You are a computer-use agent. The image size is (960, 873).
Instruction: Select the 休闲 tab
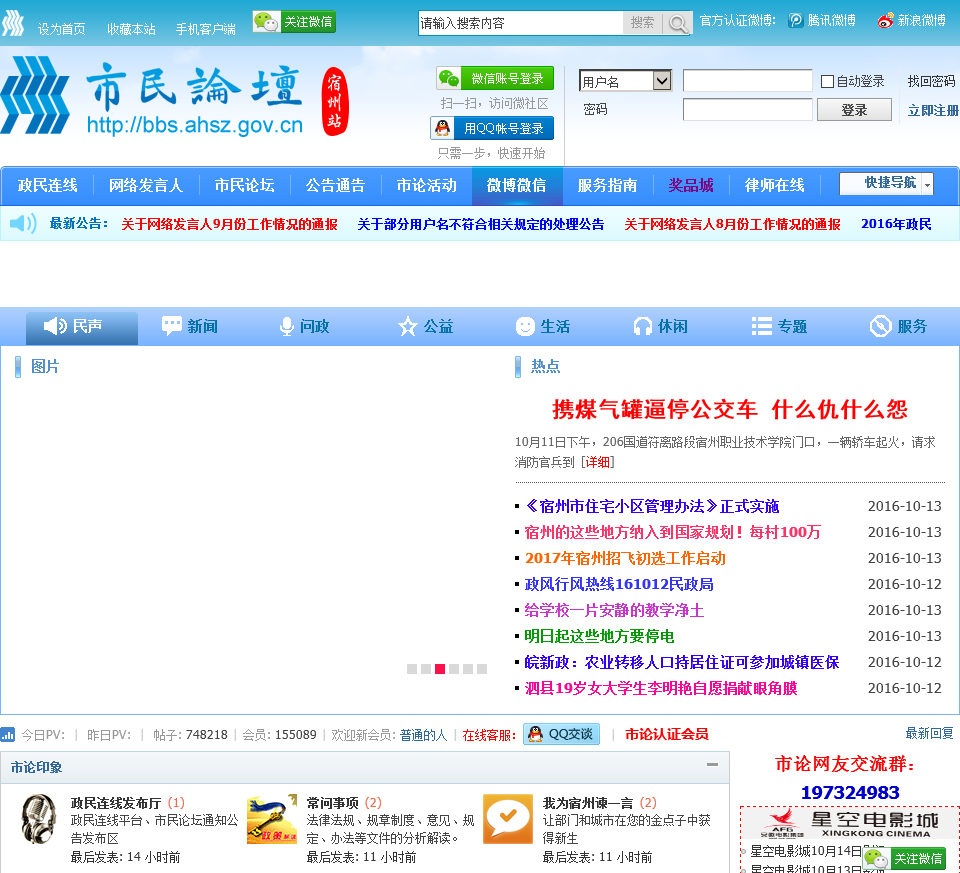pos(661,326)
